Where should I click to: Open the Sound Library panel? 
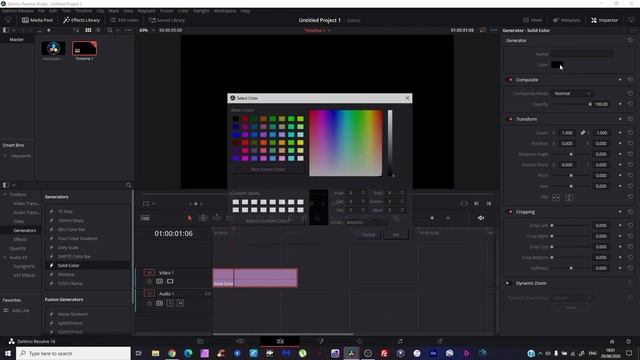(x=167, y=20)
